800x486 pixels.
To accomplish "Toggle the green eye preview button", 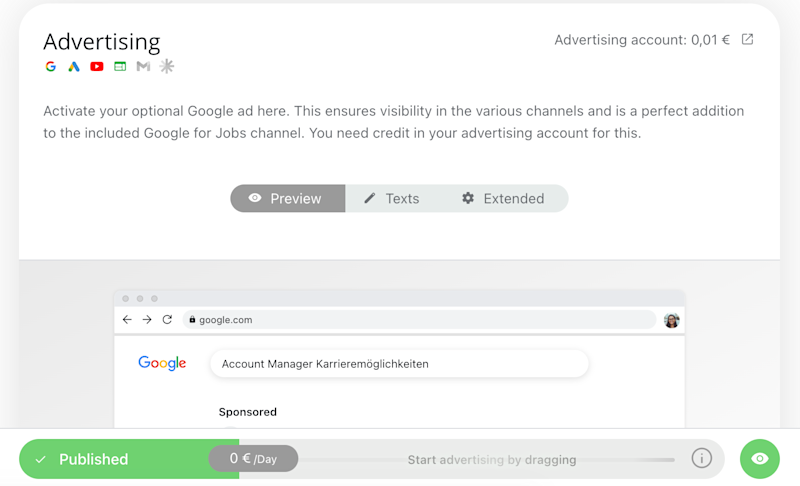I will 760,459.
